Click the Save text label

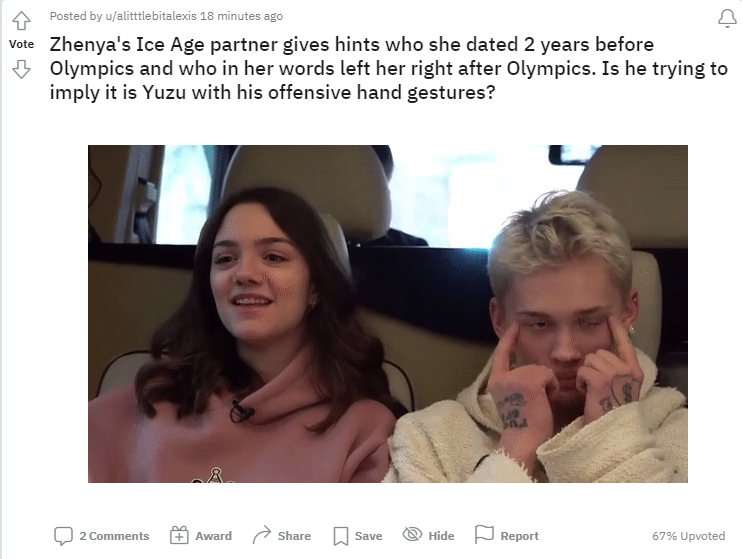(369, 536)
